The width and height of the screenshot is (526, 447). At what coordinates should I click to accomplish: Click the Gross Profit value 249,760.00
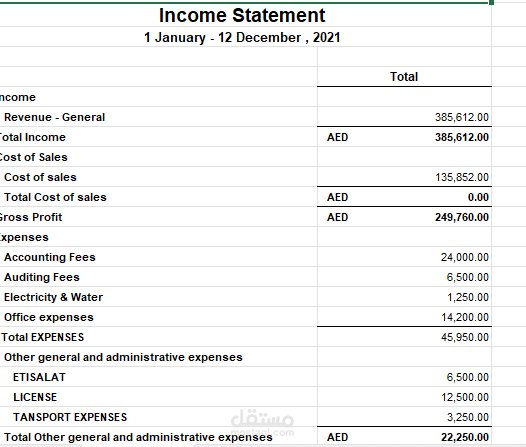[462, 217]
